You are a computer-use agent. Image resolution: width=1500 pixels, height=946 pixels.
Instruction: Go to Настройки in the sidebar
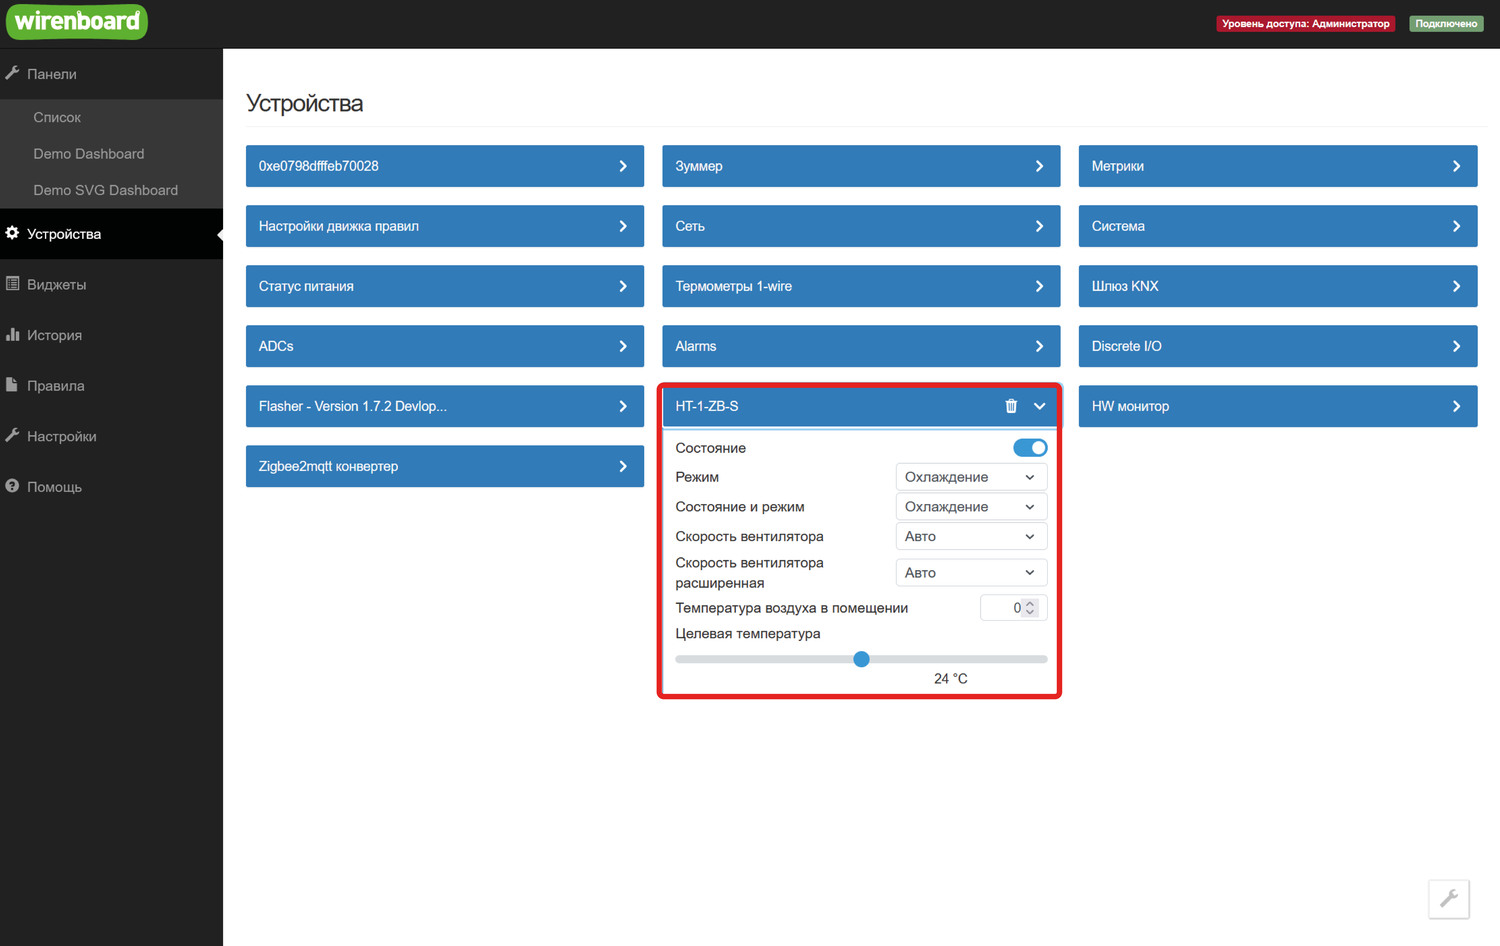tap(61, 436)
